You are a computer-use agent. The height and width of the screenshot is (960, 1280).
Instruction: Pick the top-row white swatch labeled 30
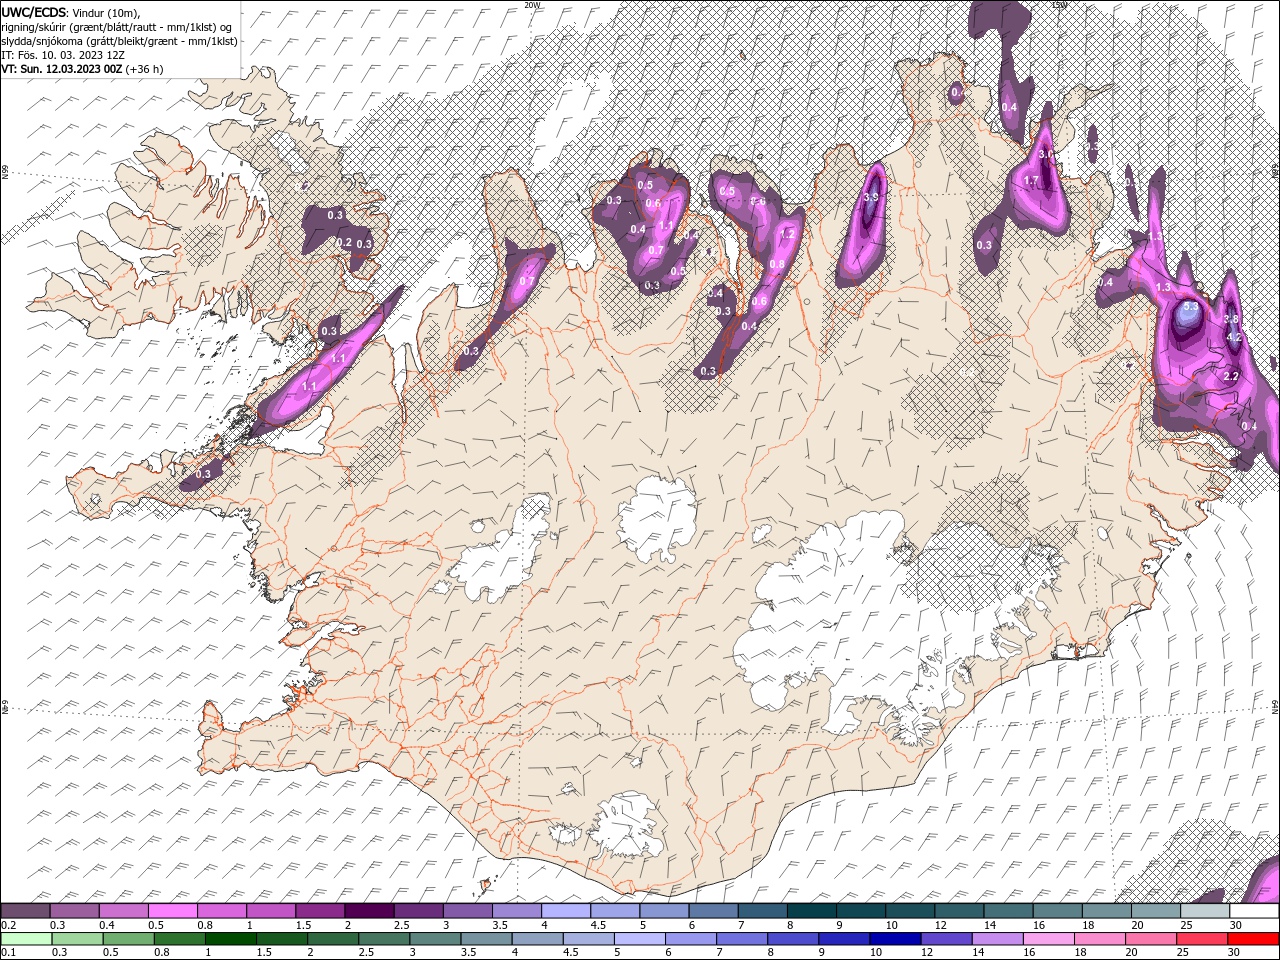click(1253, 911)
